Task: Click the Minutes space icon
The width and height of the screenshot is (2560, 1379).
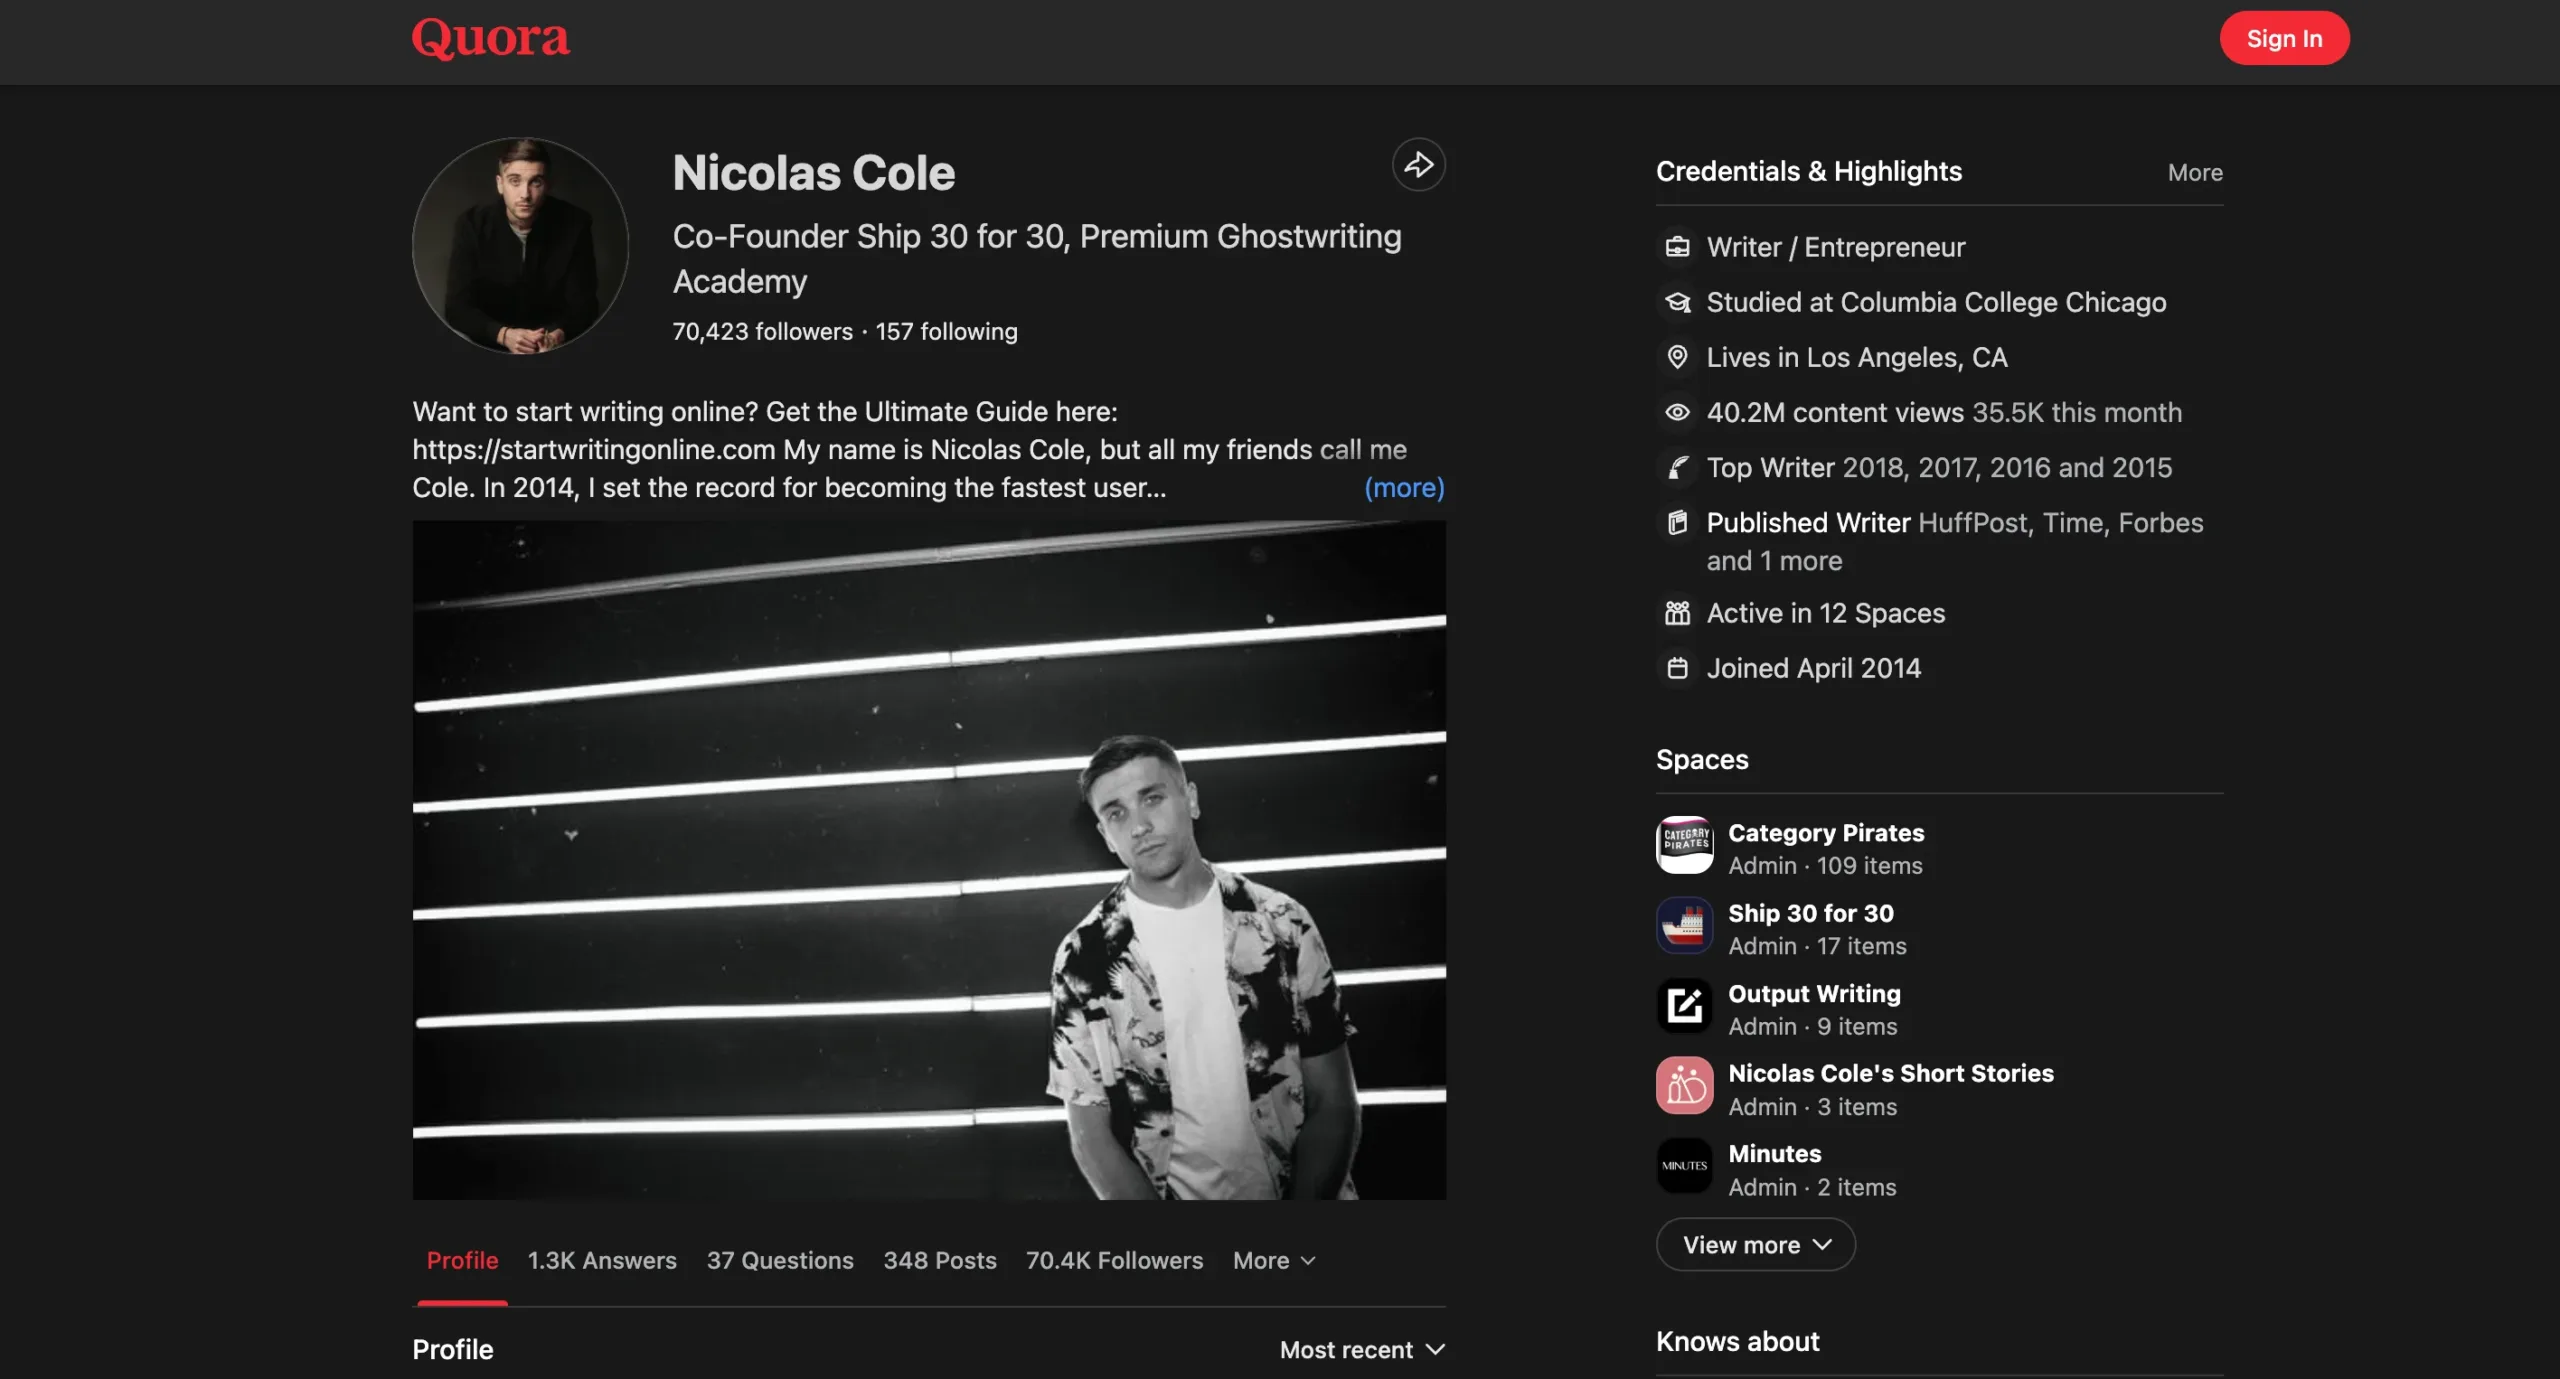Action: coord(1684,1166)
